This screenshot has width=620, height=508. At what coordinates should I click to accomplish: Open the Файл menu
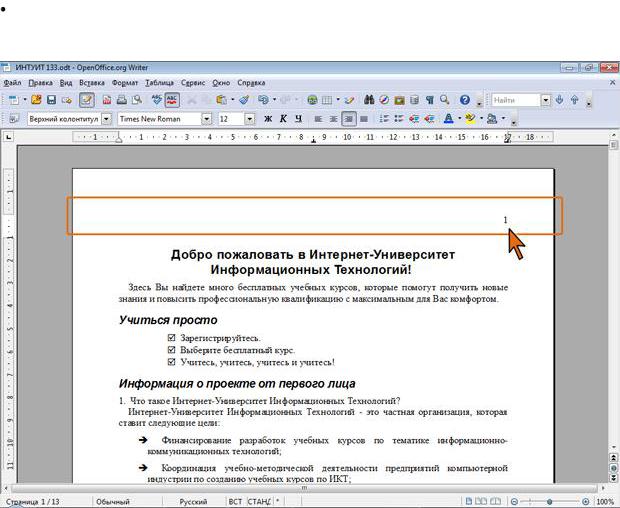(x=12, y=83)
